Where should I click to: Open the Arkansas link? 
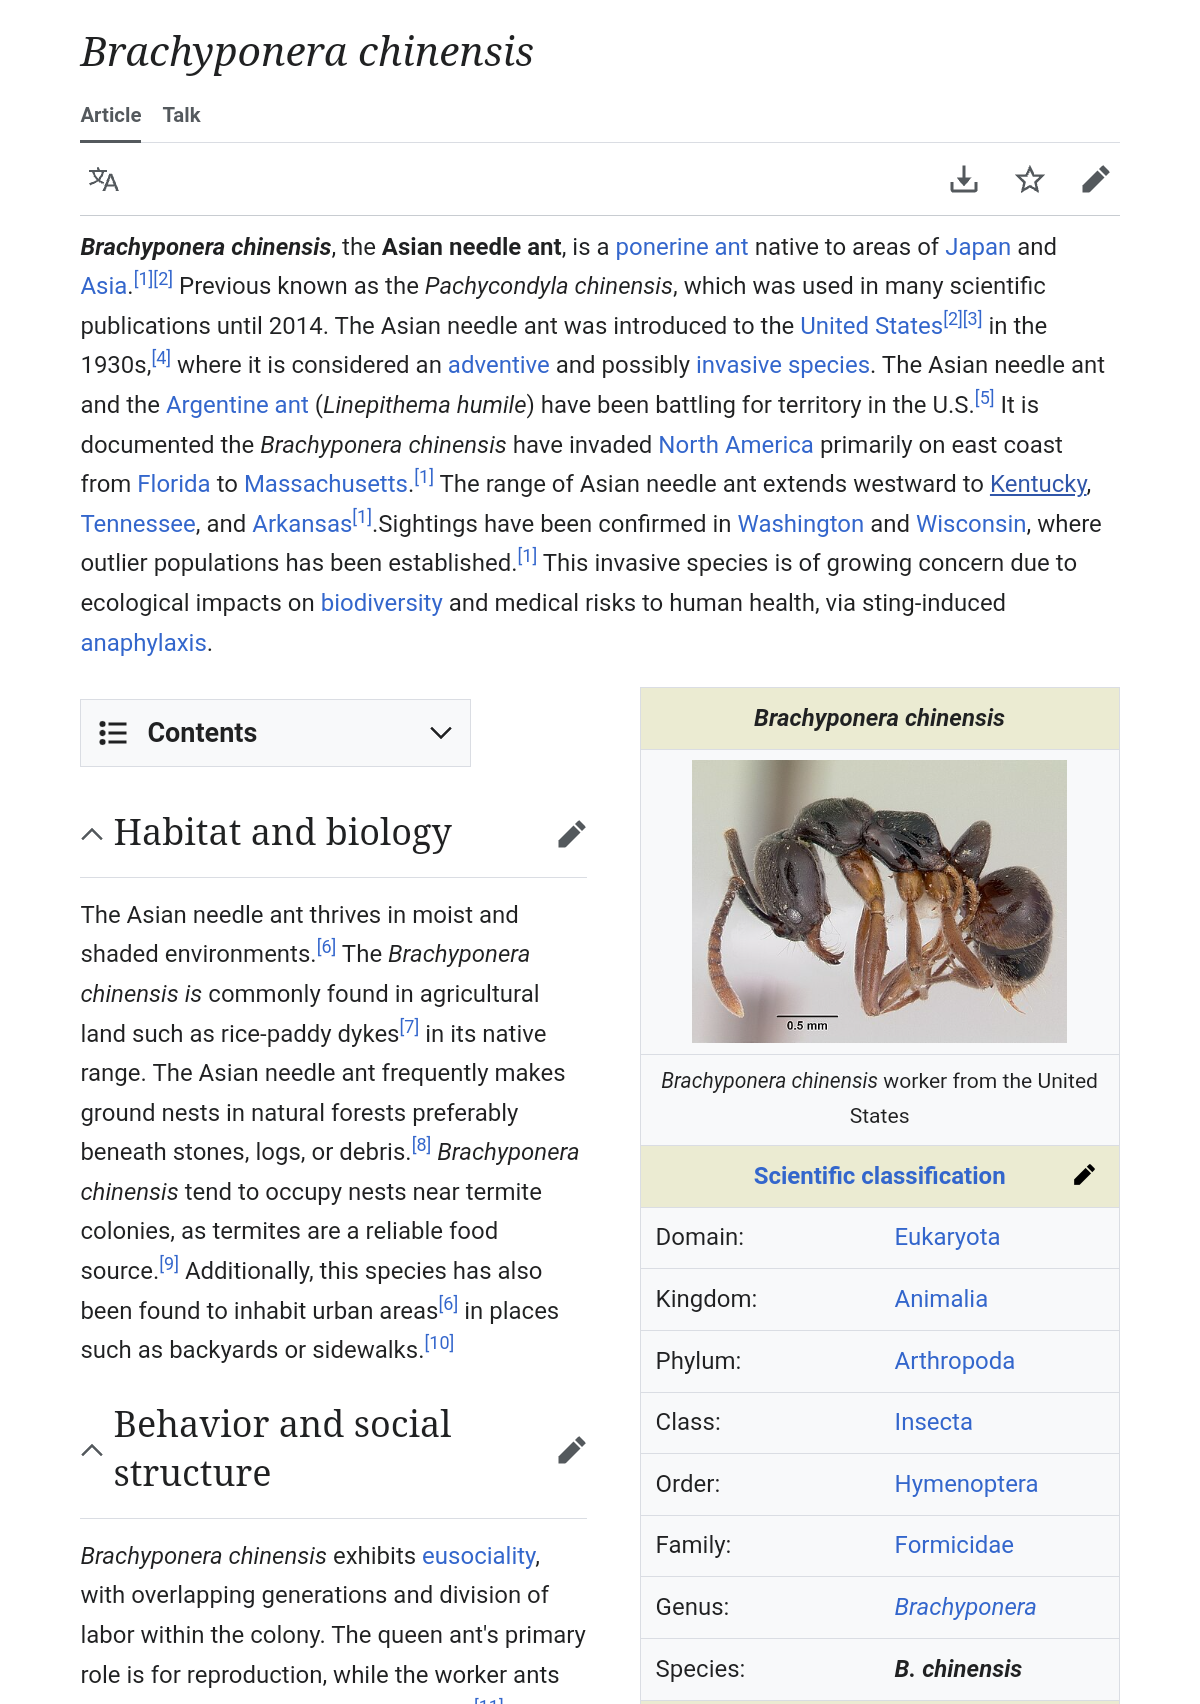[x=302, y=524]
